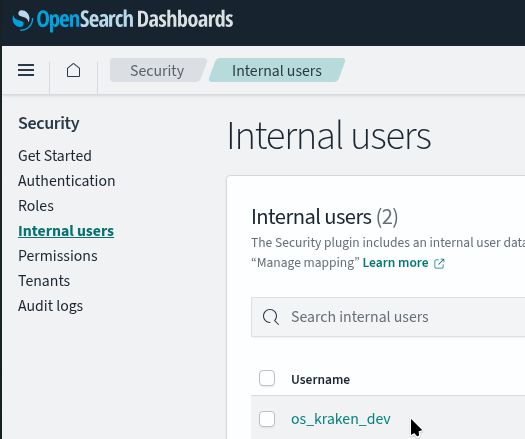The width and height of the screenshot is (525, 439).
Task: Open Tenants in Security sidebar
Action: [x=44, y=281]
